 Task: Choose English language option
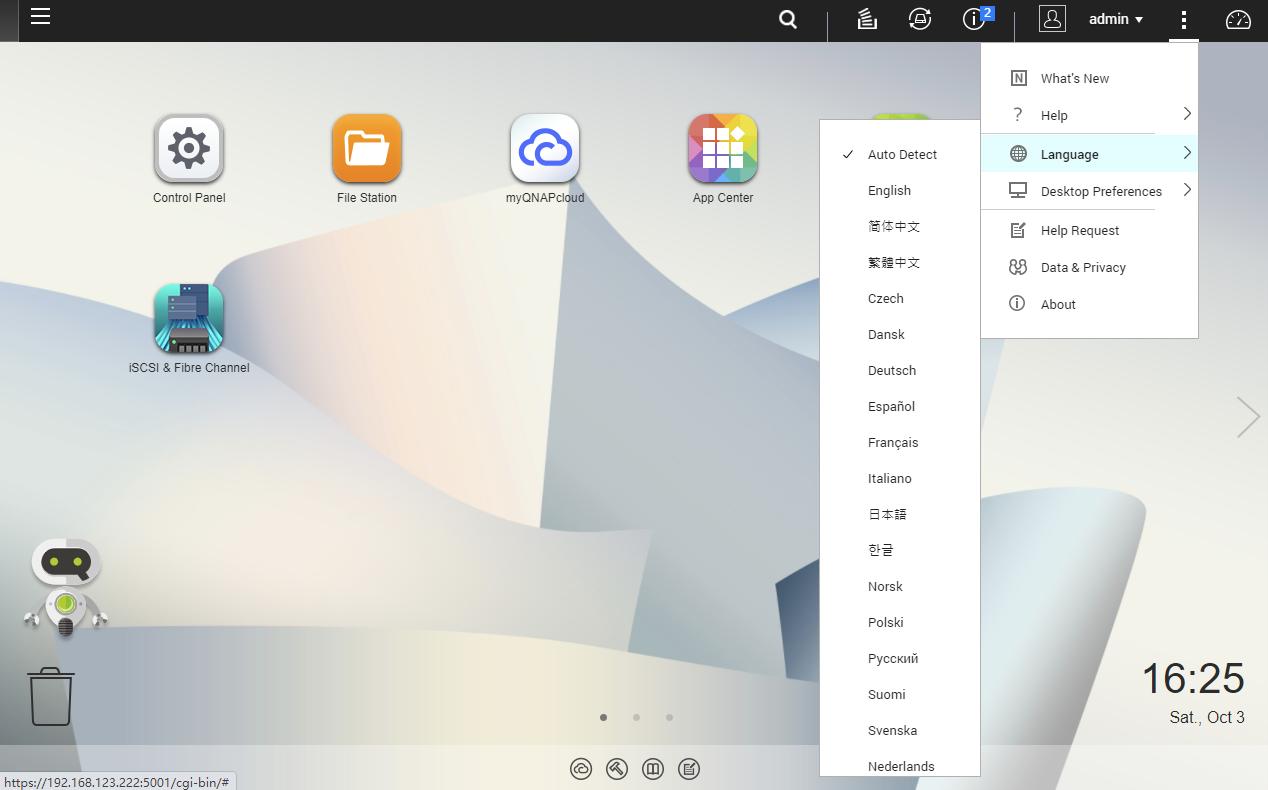click(x=900, y=190)
